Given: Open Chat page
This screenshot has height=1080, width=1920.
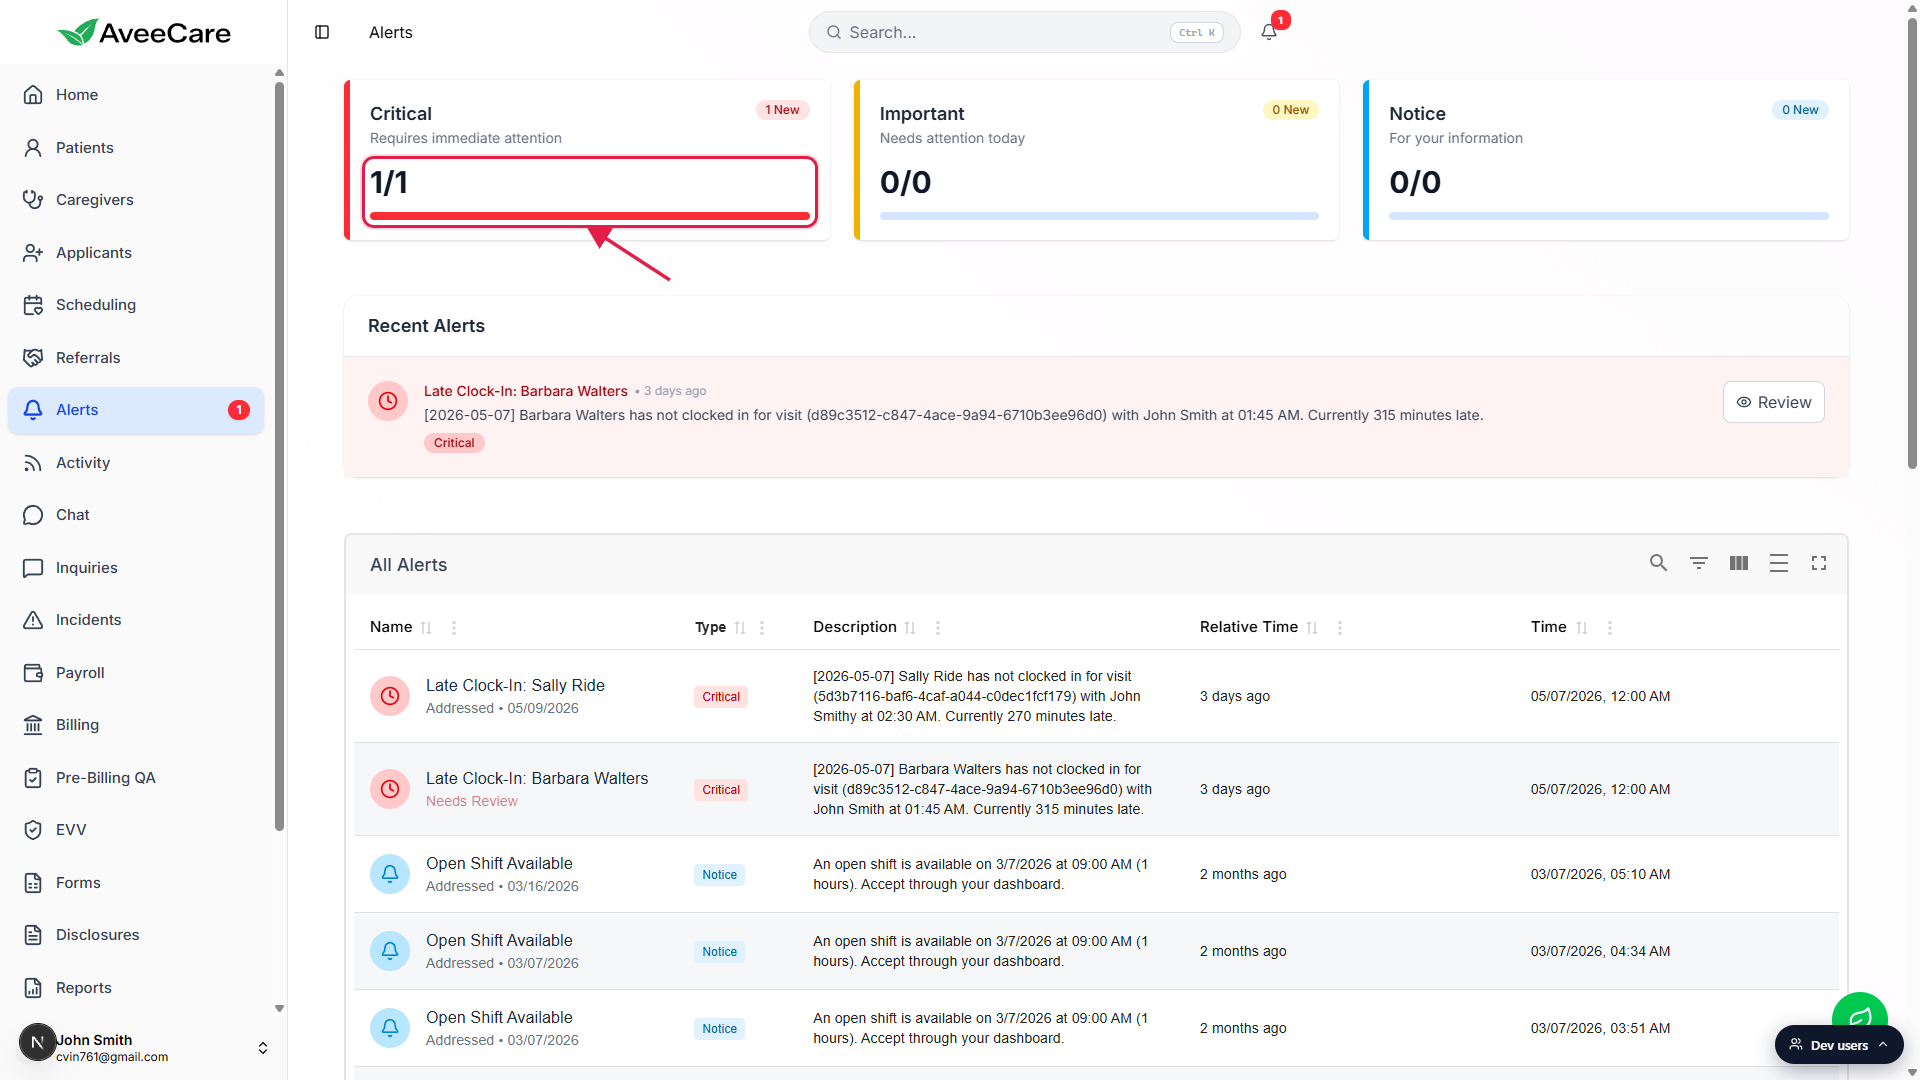Looking at the screenshot, I should [136, 515].
